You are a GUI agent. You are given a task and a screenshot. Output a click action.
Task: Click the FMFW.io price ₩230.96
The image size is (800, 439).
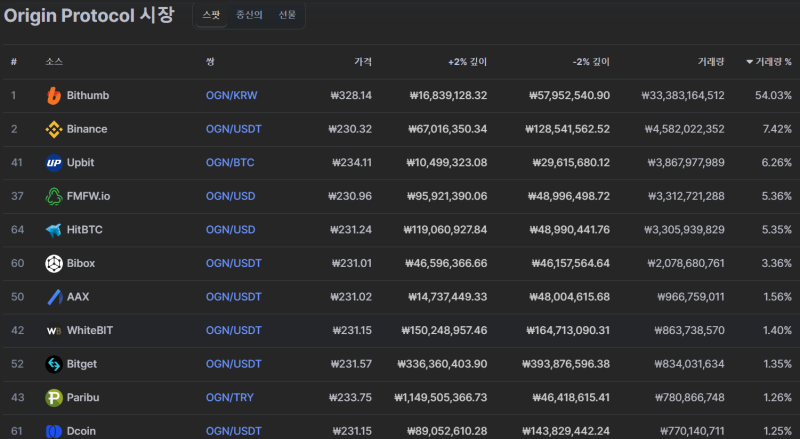point(350,196)
